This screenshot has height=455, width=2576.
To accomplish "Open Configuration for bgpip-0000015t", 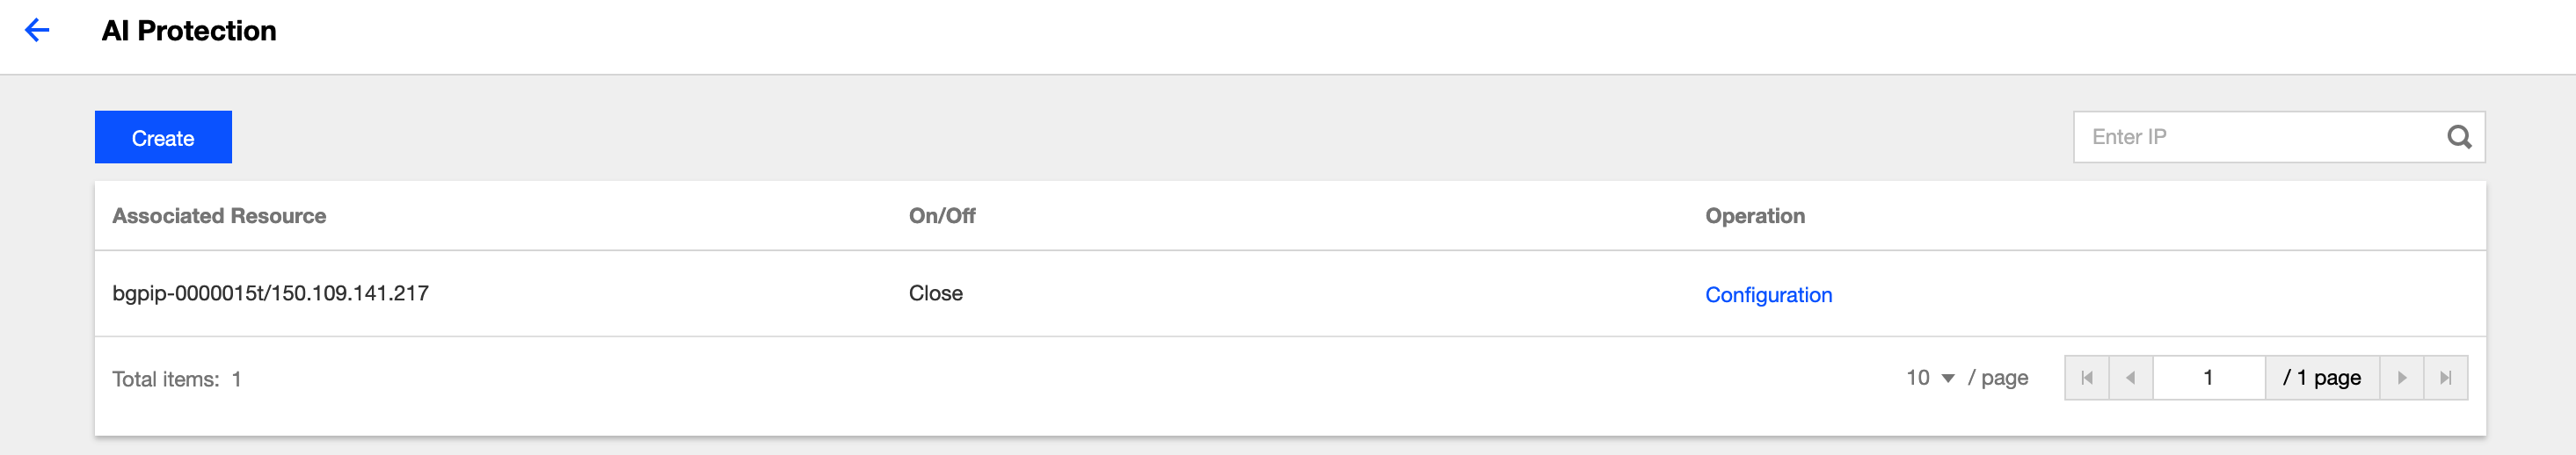I will click(x=1768, y=295).
